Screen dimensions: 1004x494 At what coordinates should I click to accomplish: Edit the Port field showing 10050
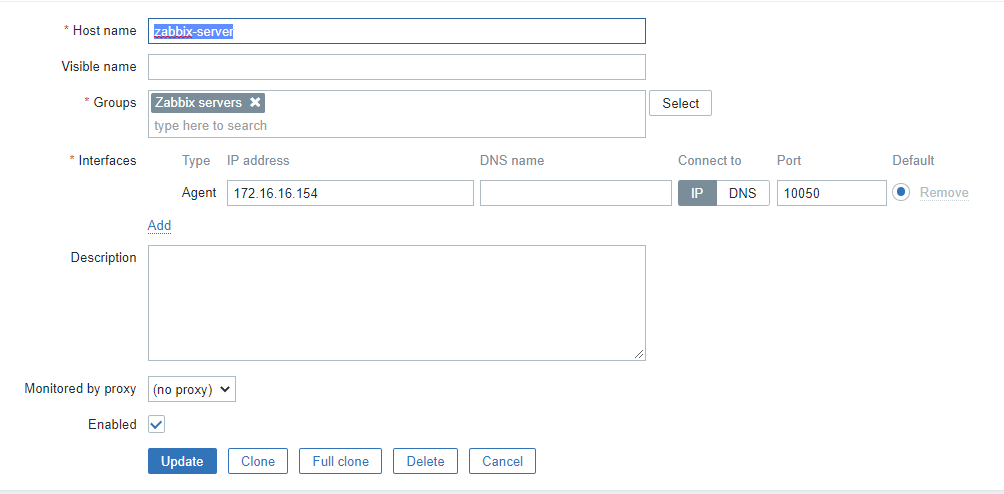[832, 193]
